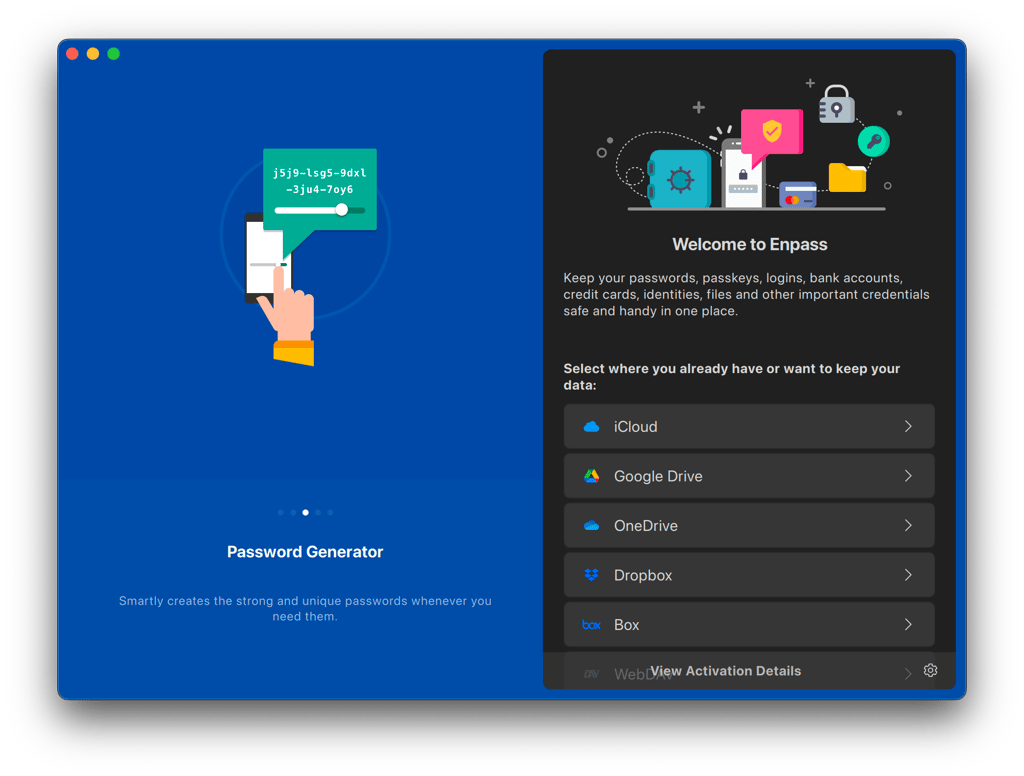The height and width of the screenshot is (776, 1024).
Task: Minimize window using yellow button
Action: point(93,54)
